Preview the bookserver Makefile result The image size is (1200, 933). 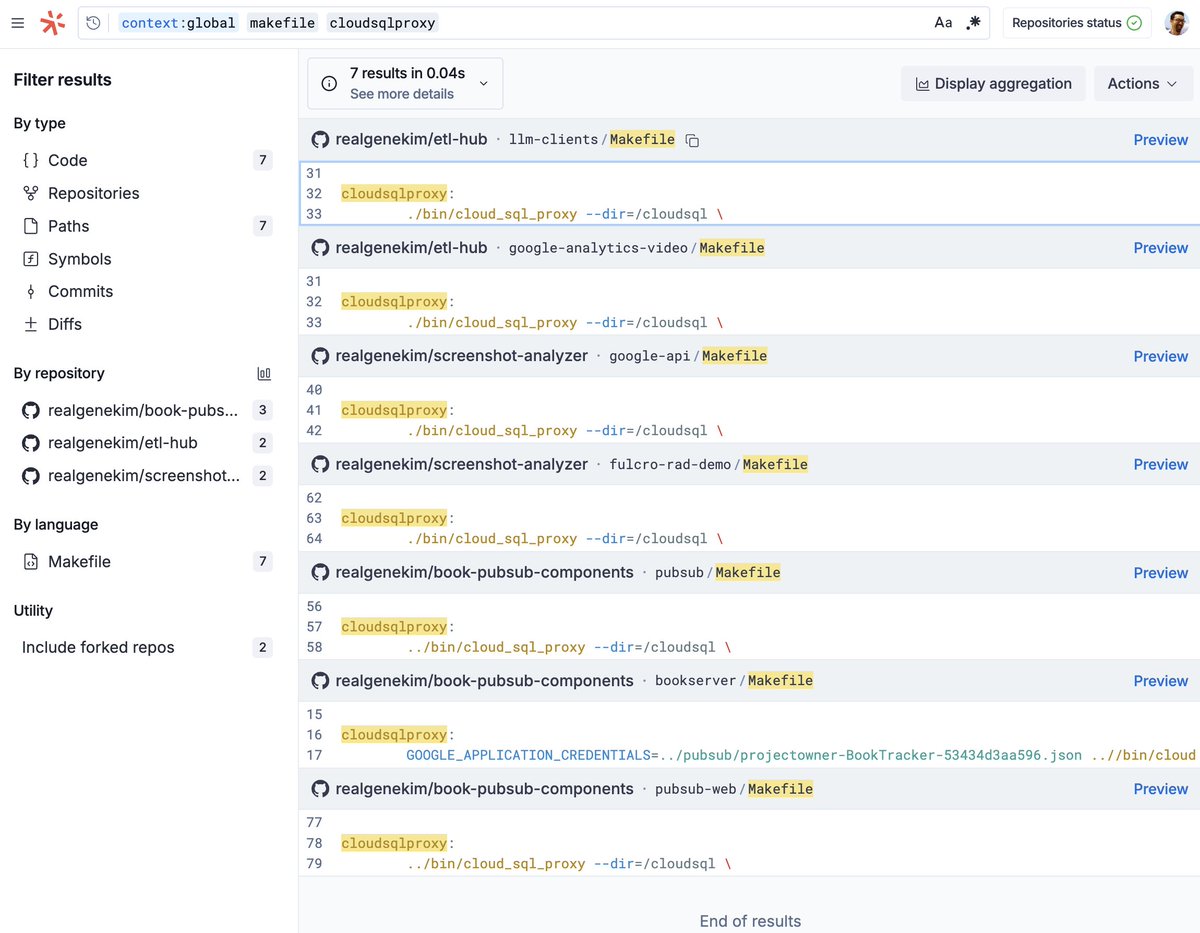point(1160,681)
